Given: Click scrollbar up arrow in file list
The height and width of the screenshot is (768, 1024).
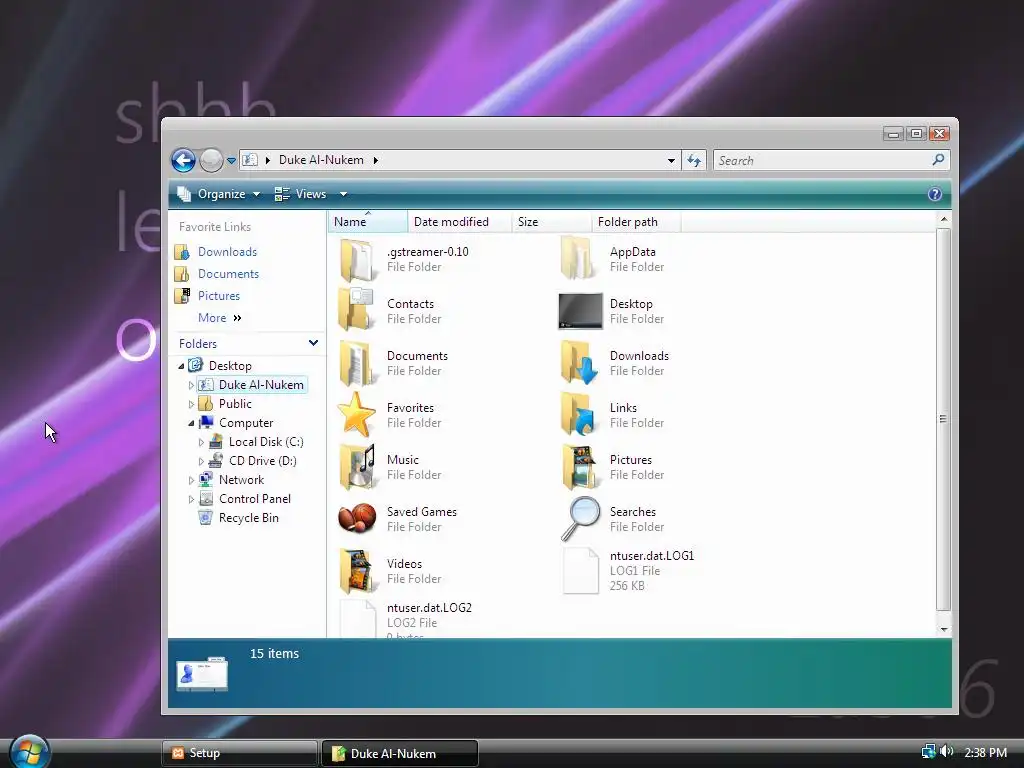Looking at the screenshot, I should point(943,220).
